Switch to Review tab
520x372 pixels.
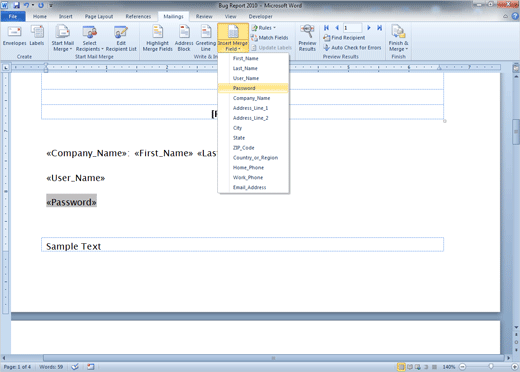pyautogui.click(x=204, y=16)
